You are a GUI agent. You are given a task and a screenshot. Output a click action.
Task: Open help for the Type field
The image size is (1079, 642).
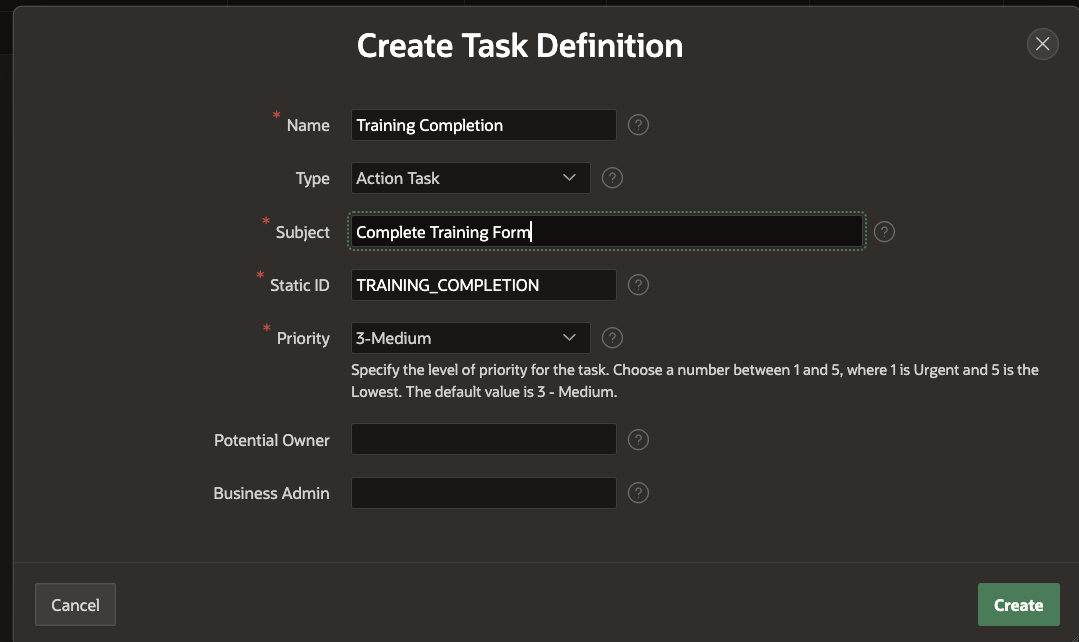(x=613, y=178)
